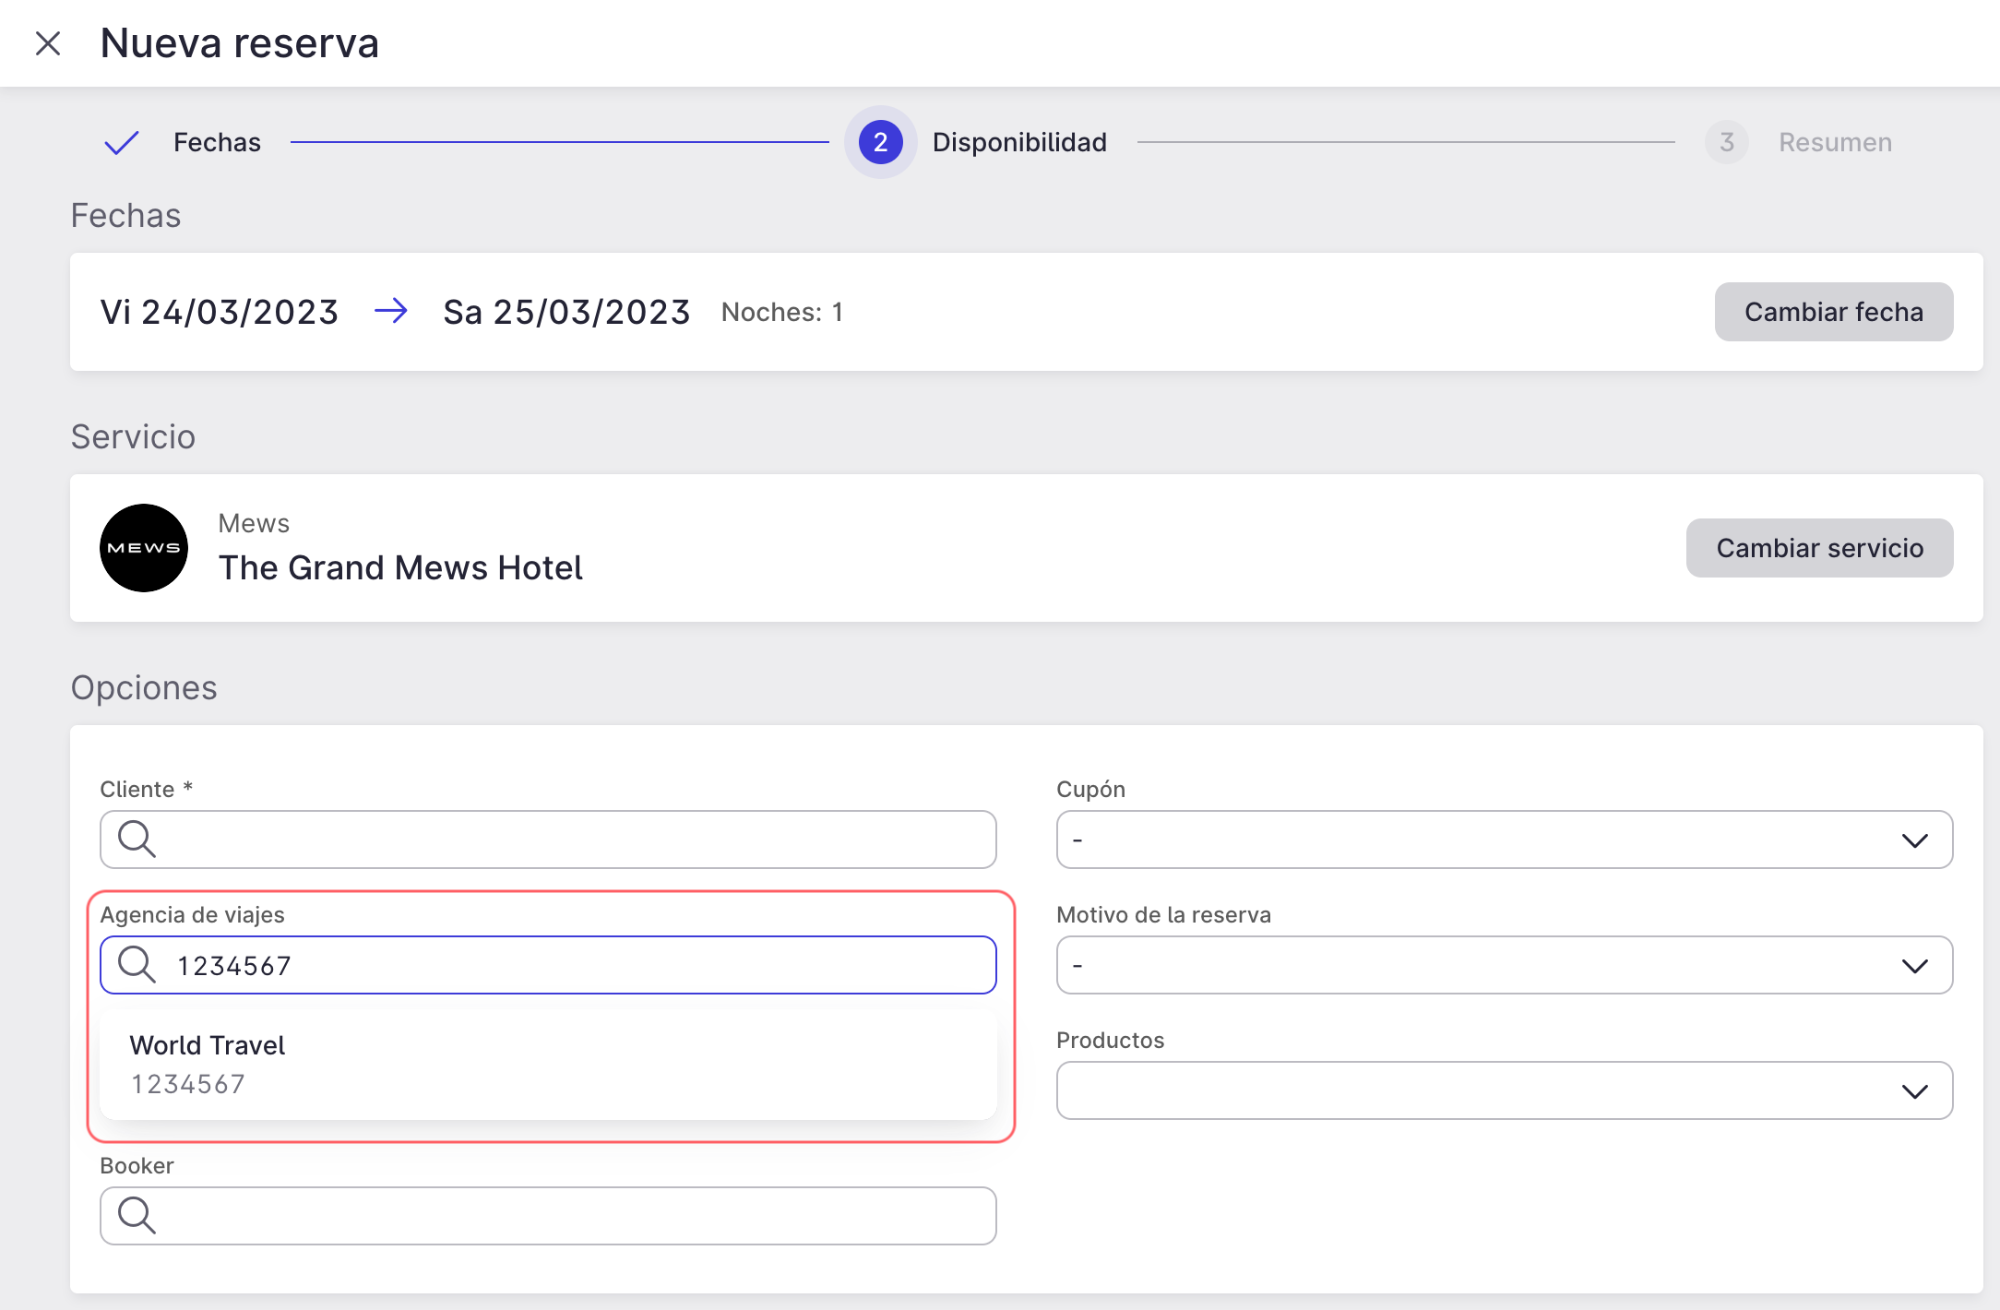Click the Fechas step checkmark icon
The image size is (2000, 1310).
tap(121, 143)
